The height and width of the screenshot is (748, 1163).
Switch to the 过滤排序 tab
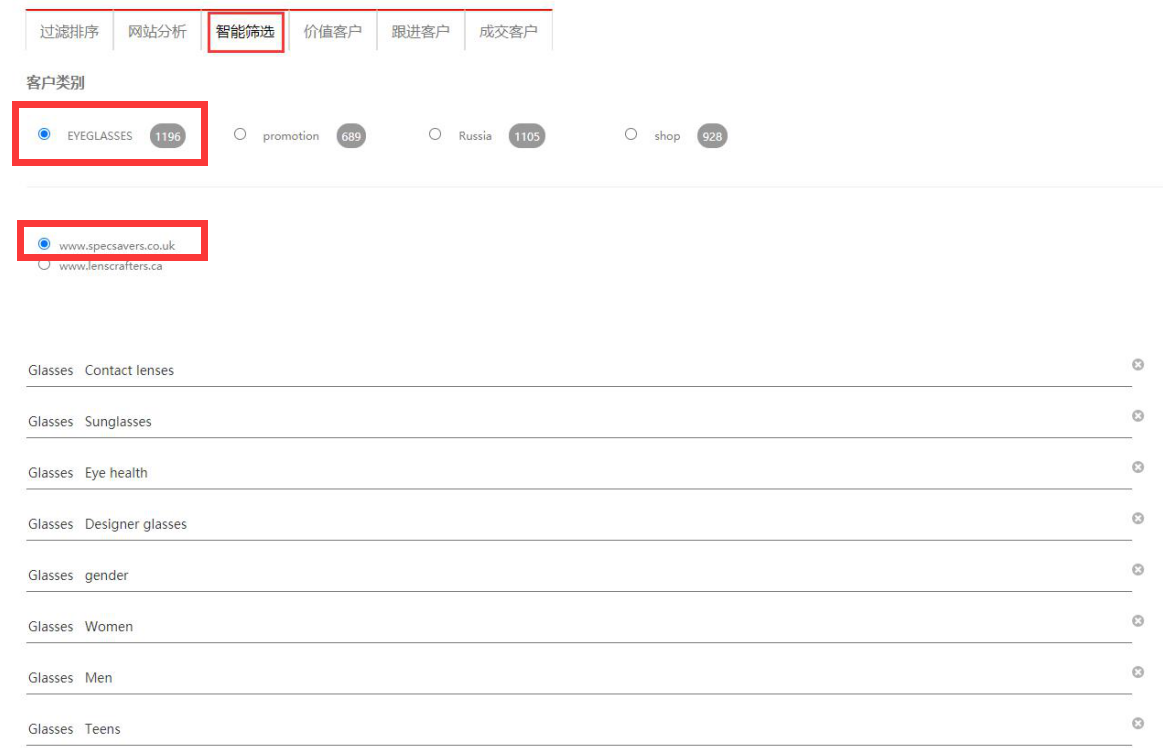coord(69,31)
